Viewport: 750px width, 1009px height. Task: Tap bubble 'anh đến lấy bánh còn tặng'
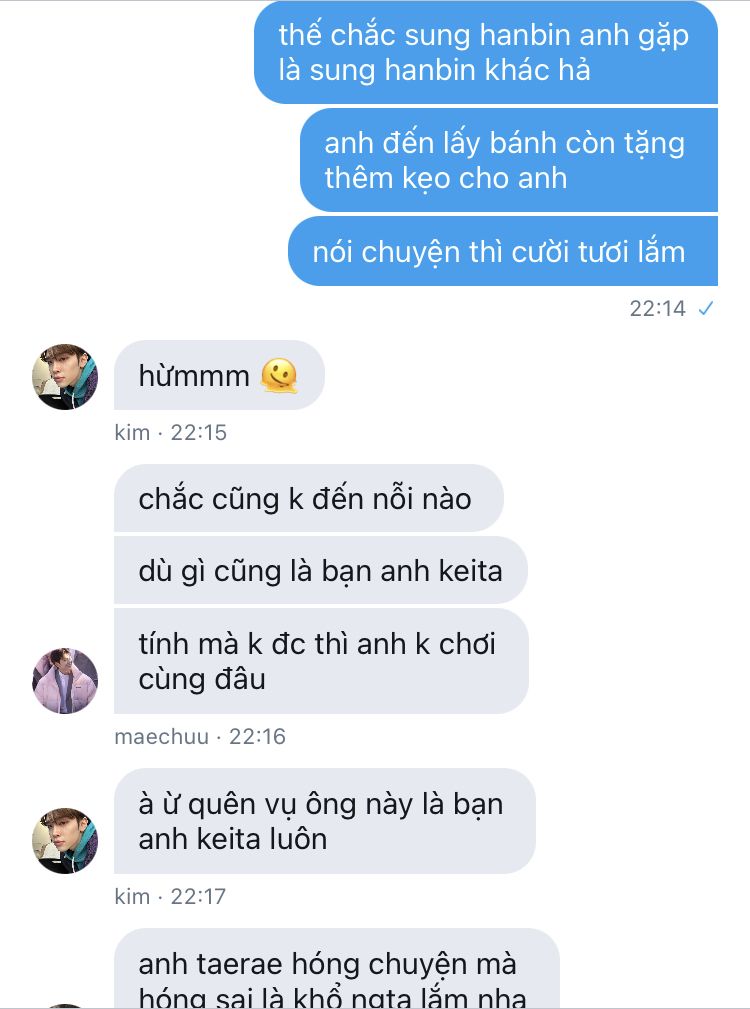pos(509,160)
